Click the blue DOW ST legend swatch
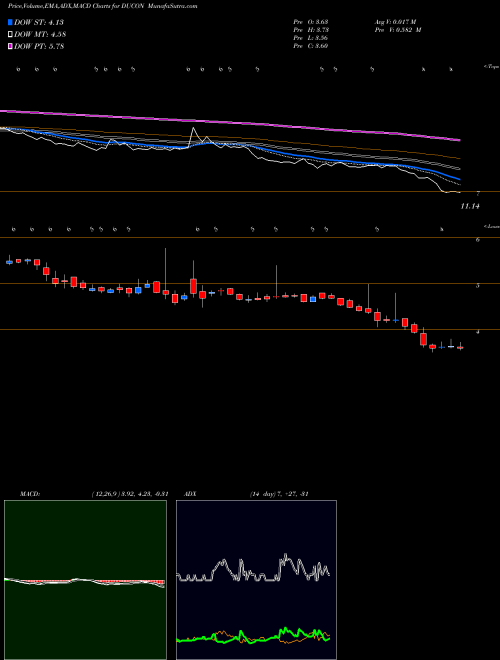Screen dimensions: 500x660 pyautogui.click(x=11, y=23)
